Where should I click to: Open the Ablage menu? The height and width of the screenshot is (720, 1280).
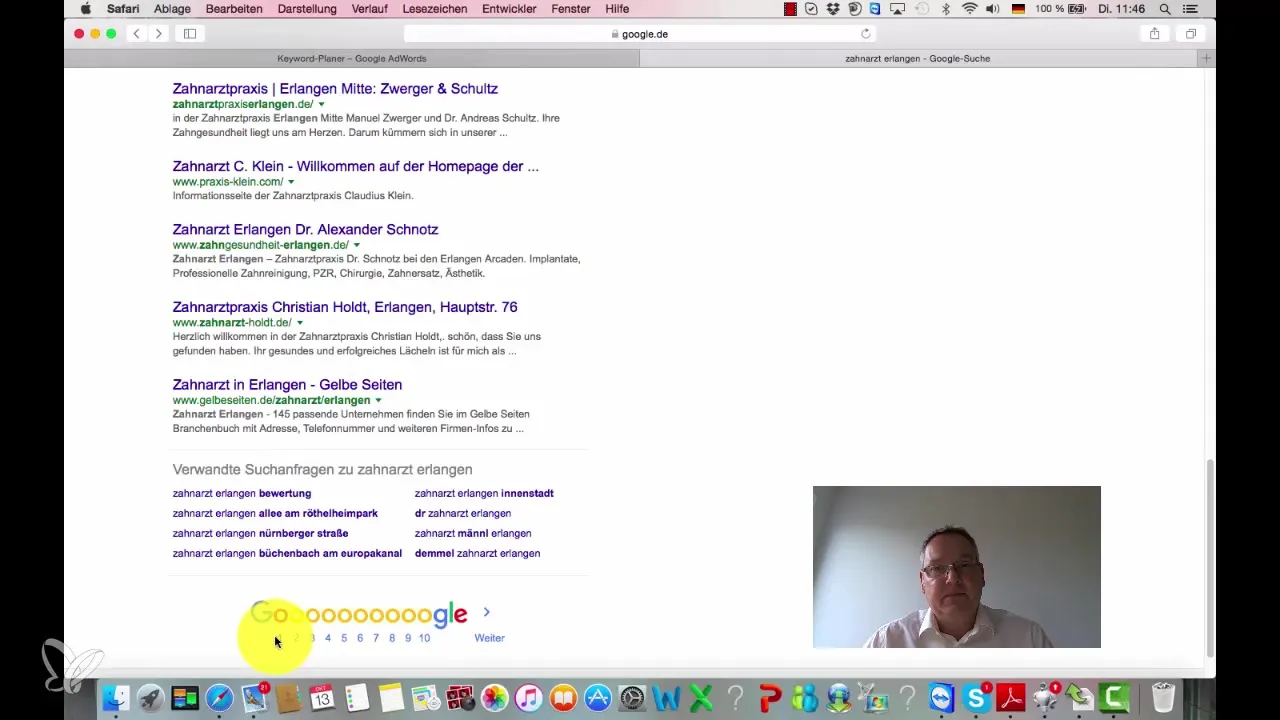point(172,9)
